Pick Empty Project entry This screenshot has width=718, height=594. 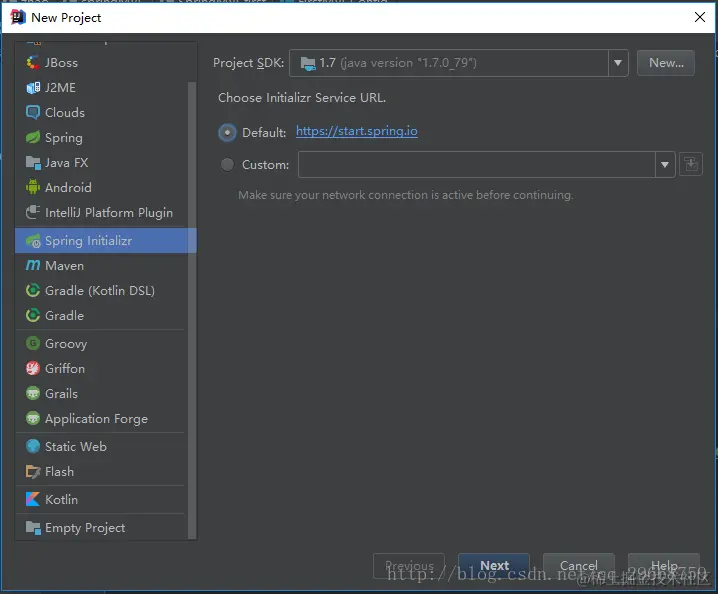coord(102,528)
